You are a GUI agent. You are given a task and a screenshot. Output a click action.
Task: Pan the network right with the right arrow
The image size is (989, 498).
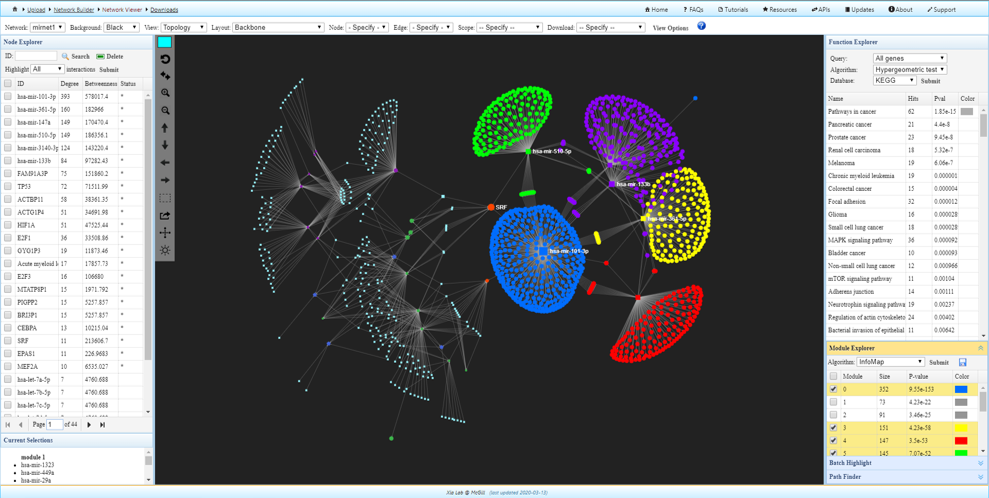coord(165,180)
